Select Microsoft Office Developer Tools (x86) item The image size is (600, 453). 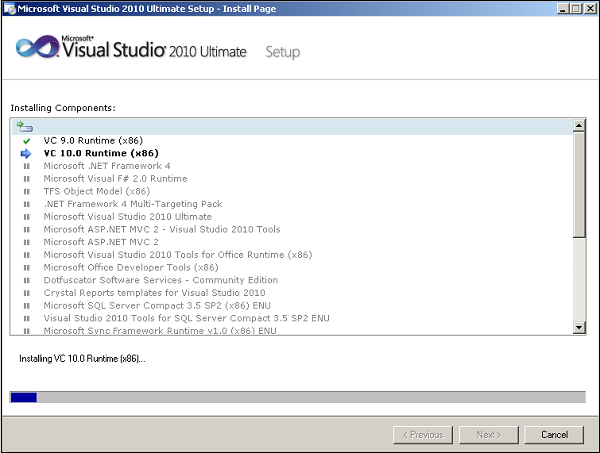pyautogui.click(x=130, y=268)
